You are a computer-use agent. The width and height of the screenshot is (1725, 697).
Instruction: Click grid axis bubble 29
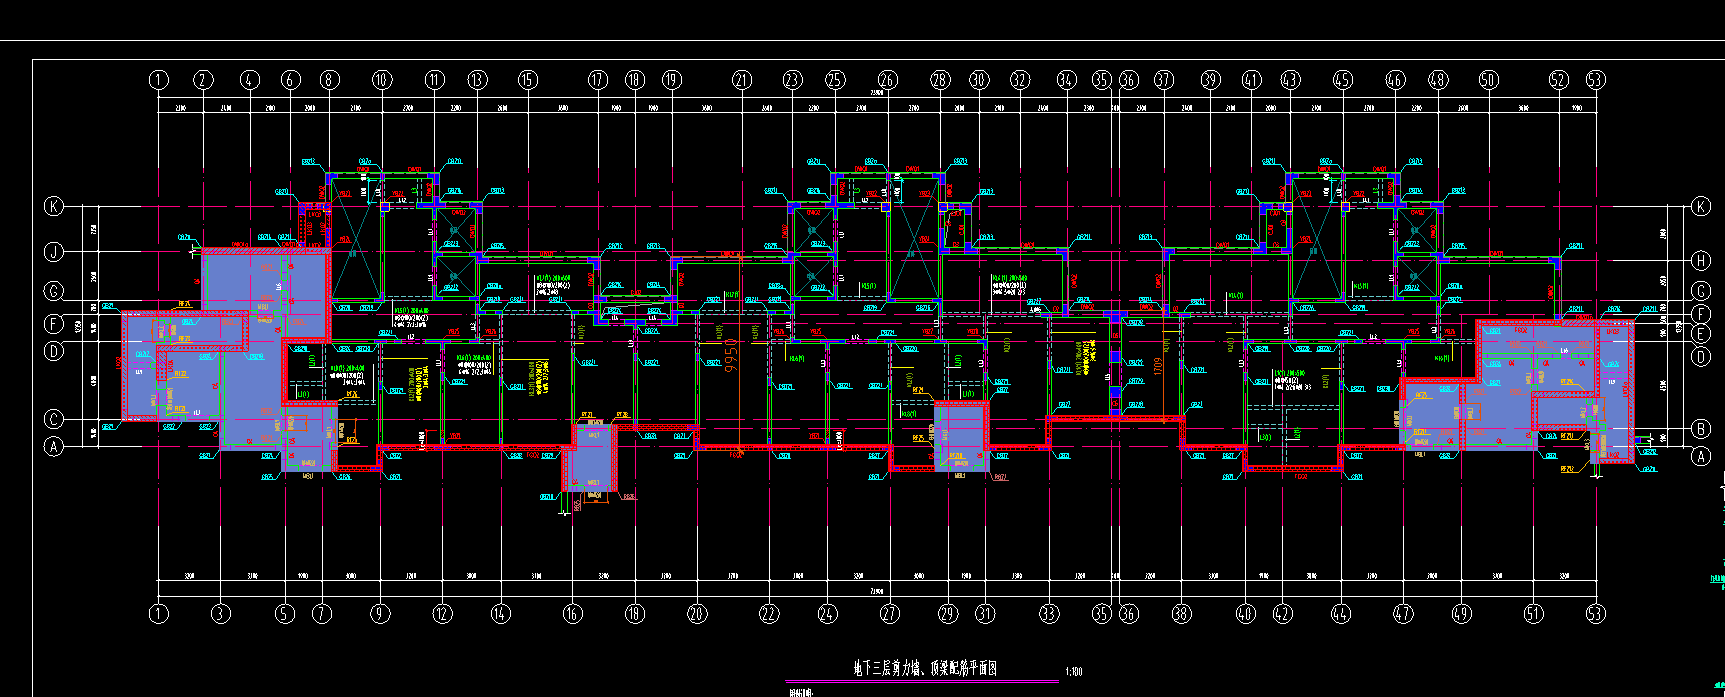[x=948, y=613]
